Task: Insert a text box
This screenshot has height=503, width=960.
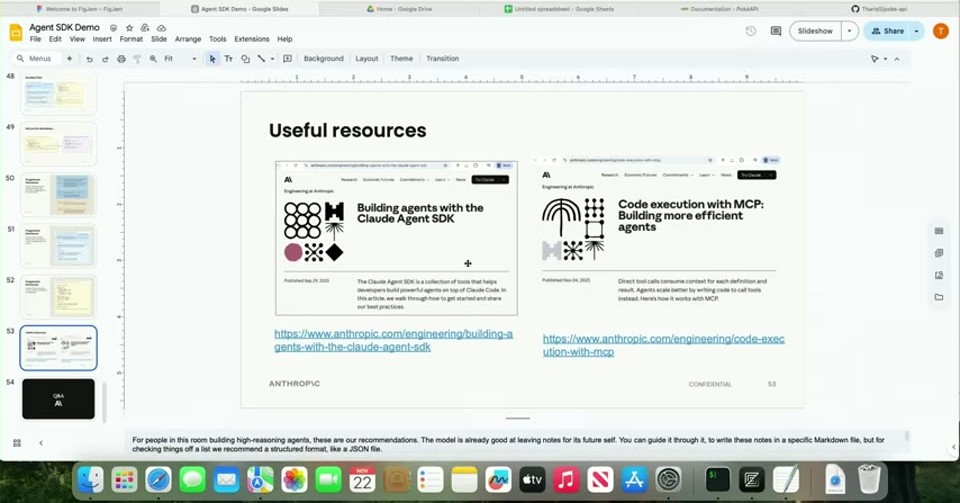Action: [228, 59]
